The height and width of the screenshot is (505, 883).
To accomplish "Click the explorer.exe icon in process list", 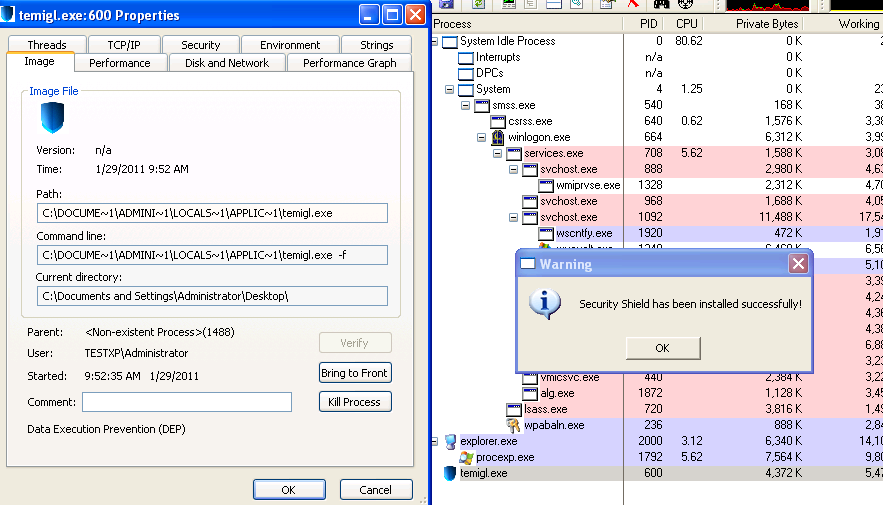I will 450,441.
